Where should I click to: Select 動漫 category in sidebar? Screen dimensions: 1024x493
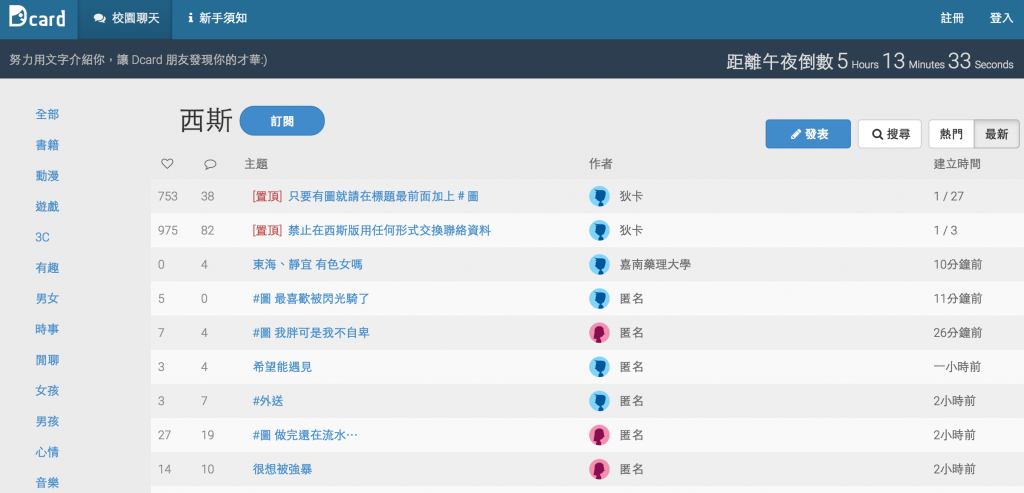[x=47, y=176]
